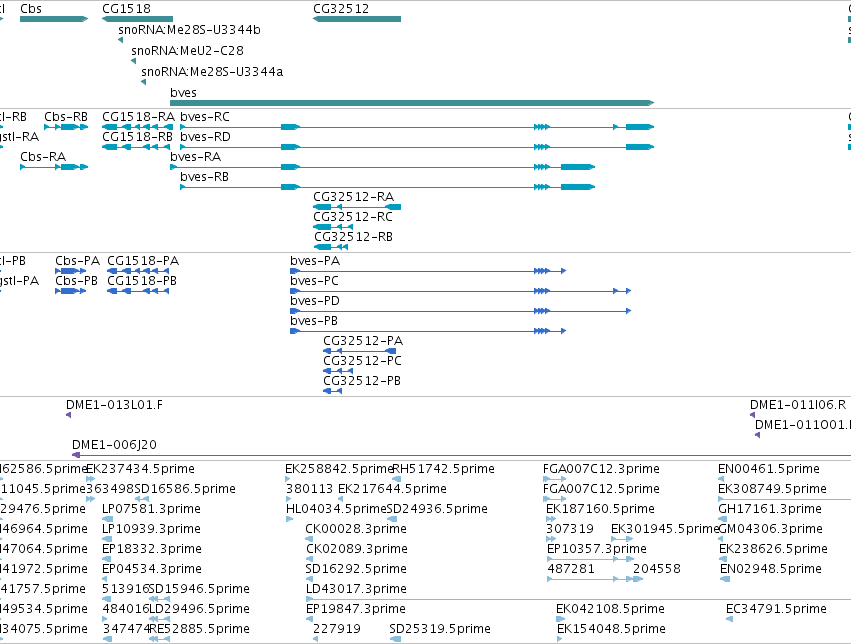
Task: Click the bves-RB transcript label
Action: point(205,177)
